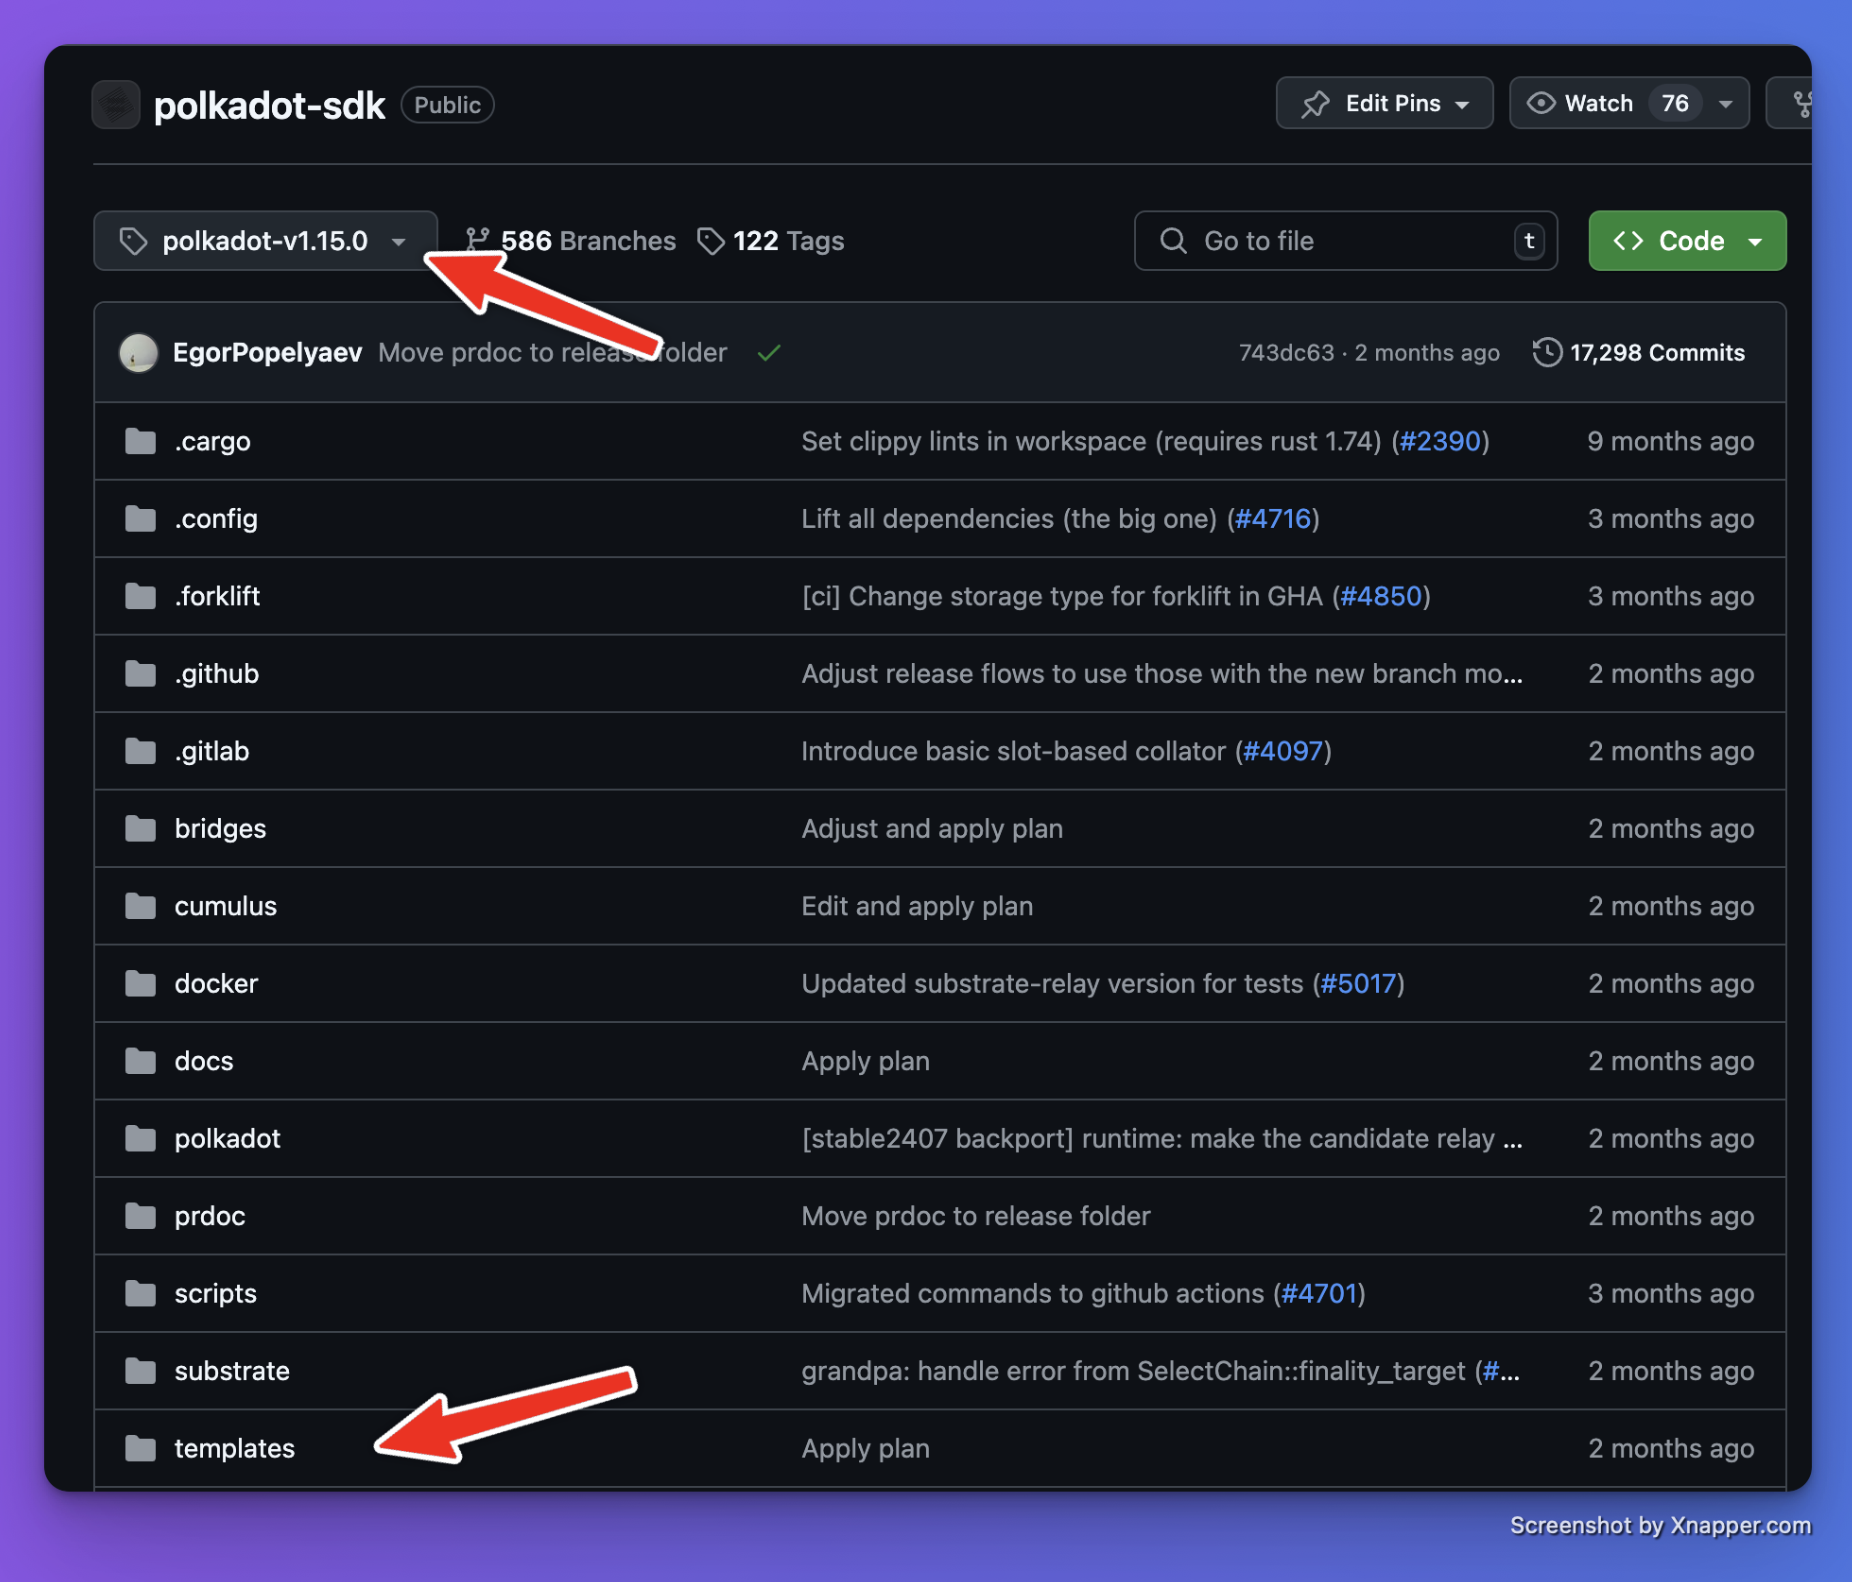View the 586 Branches page
The width and height of the screenshot is (1852, 1582).
coord(571,241)
